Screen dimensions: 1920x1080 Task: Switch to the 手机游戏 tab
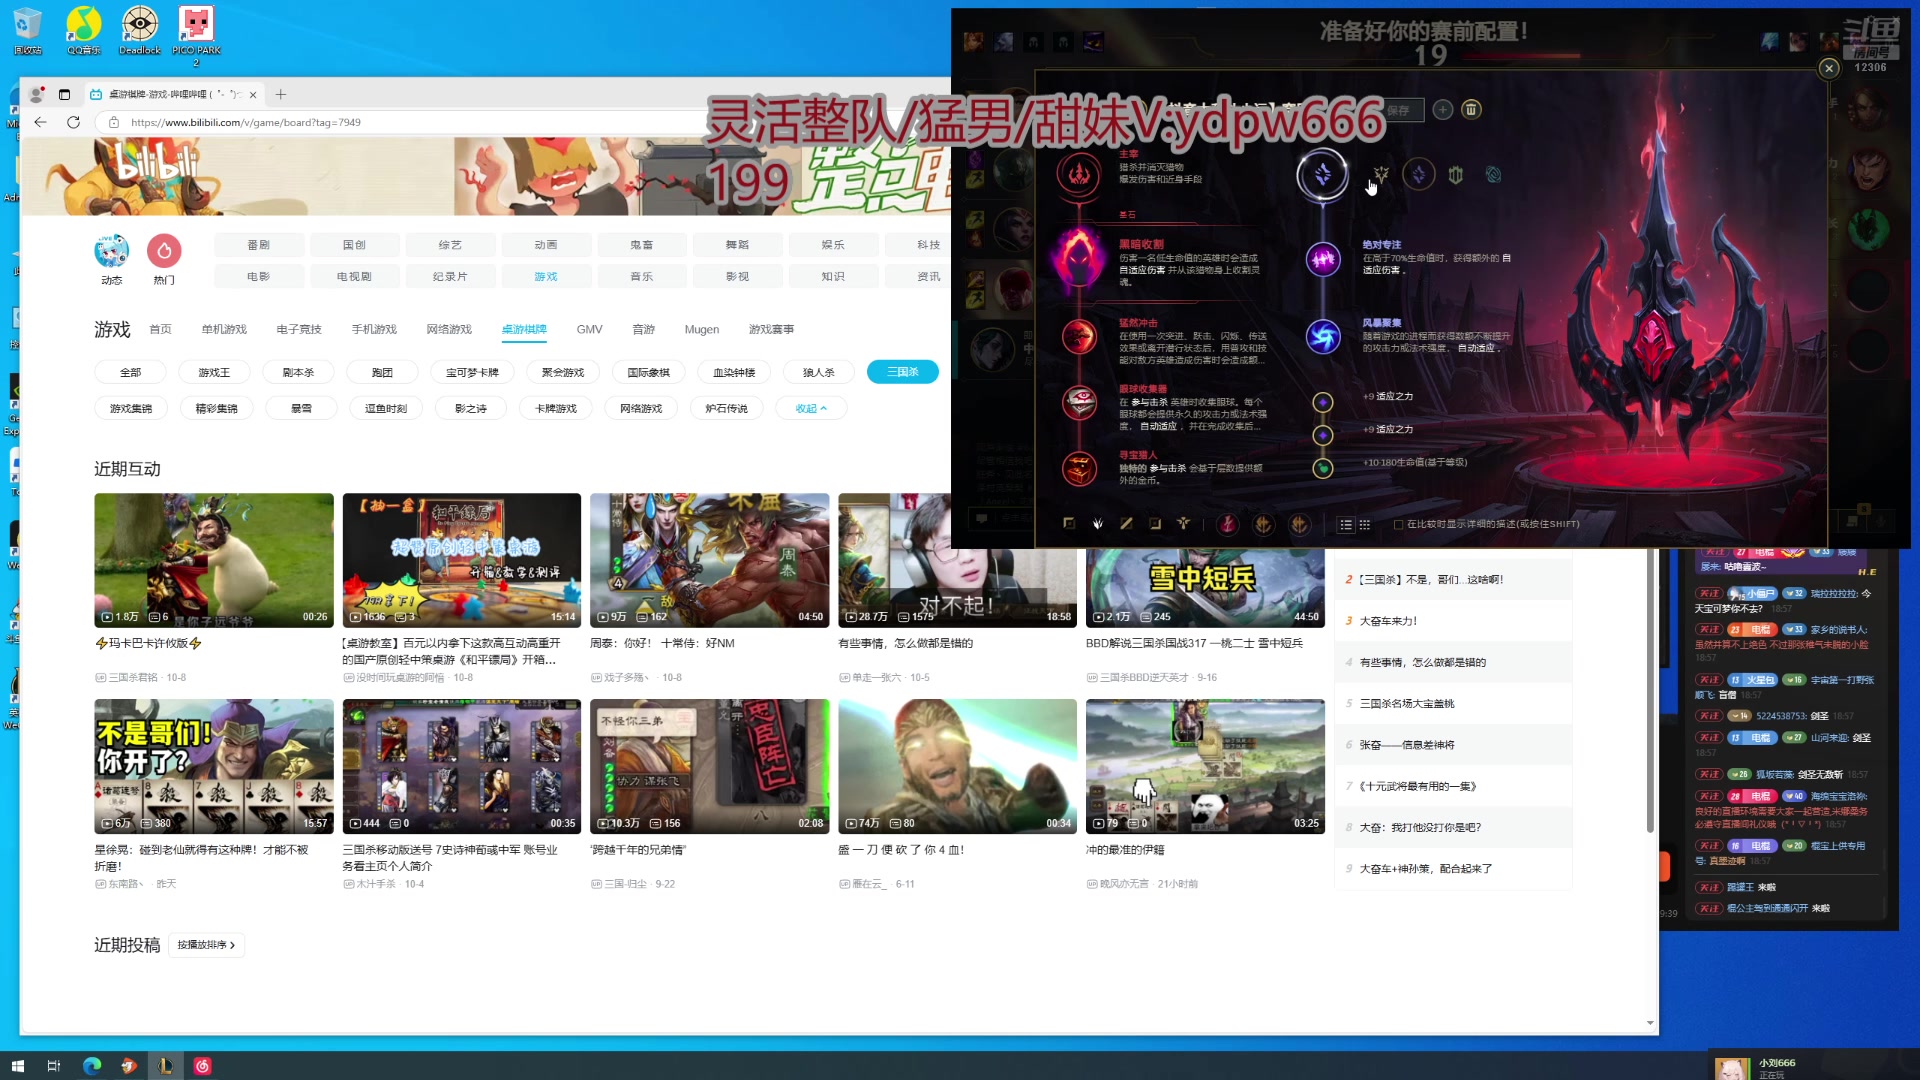point(374,329)
